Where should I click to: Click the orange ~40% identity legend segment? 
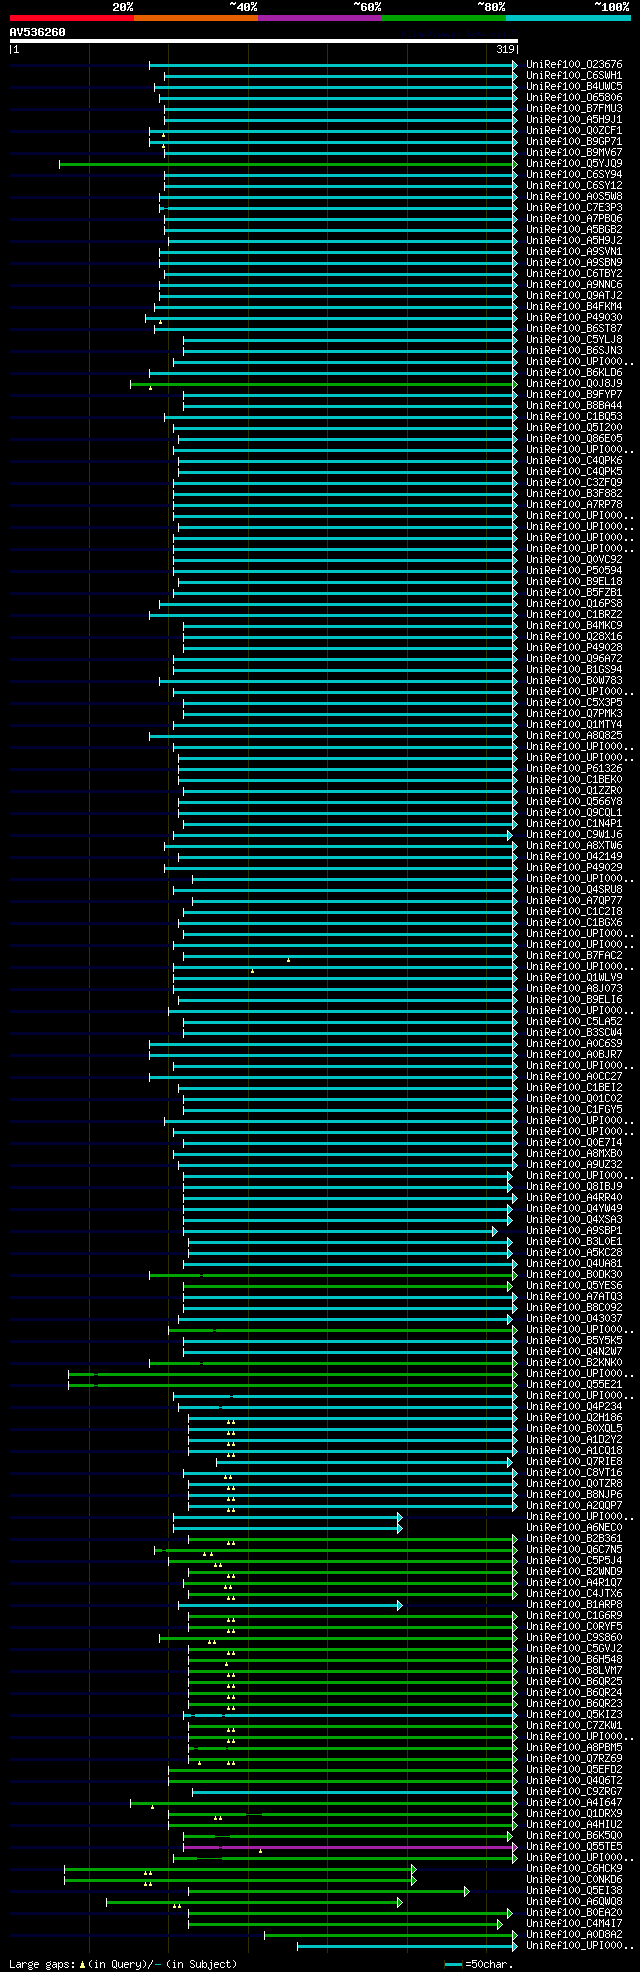[x=196, y=18]
